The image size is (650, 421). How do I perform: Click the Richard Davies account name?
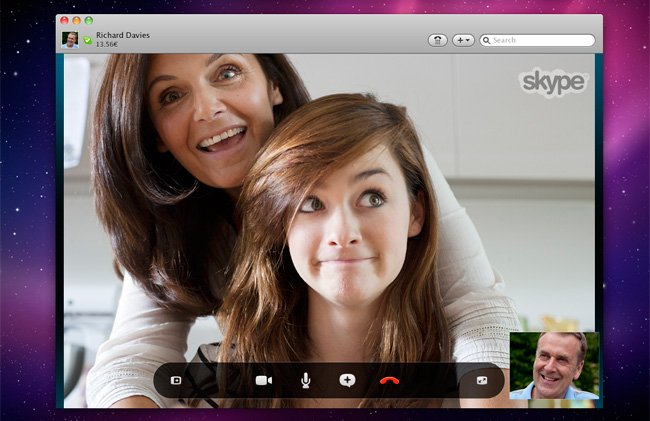(x=123, y=35)
